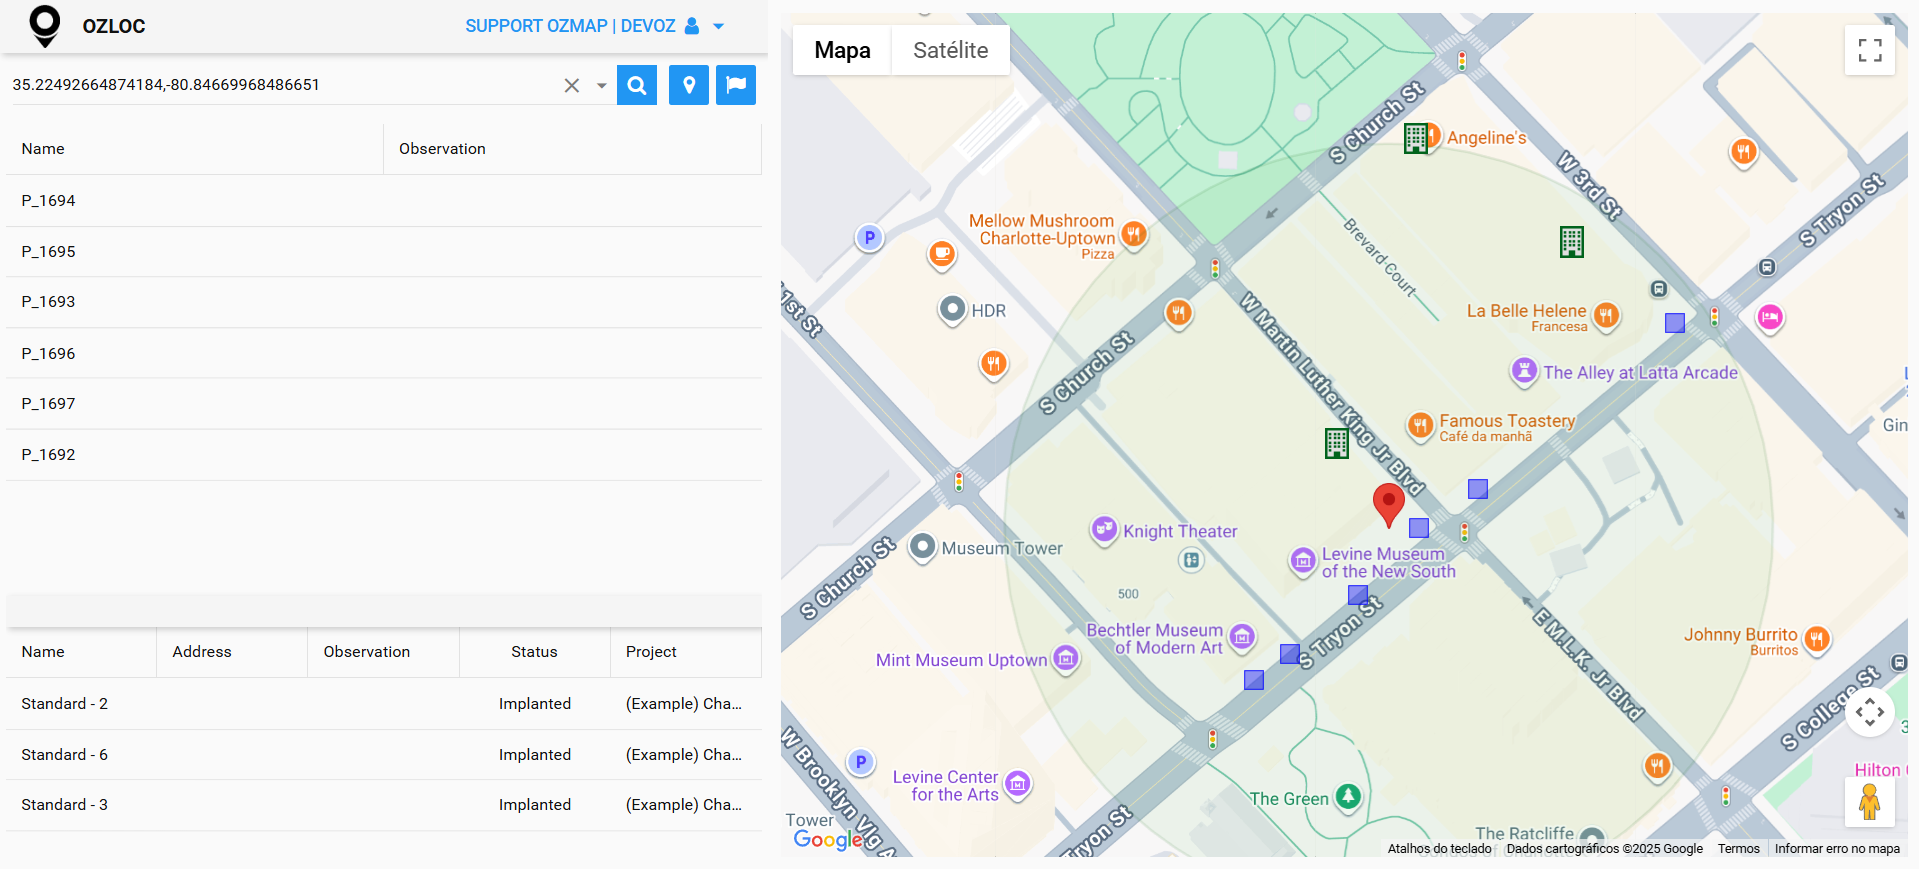This screenshot has height=869, width=1919.
Task: Select row P_1693
Action: pyautogui.click(x=384, y=302)
